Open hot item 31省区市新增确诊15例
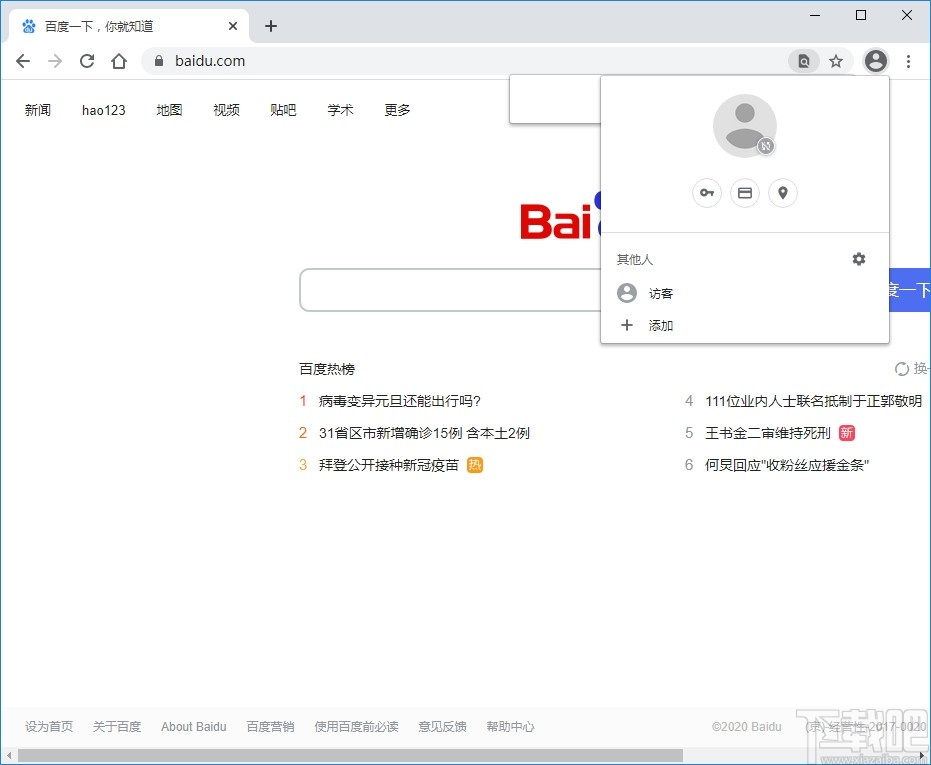Screen dimensions: 931x765 click(424, 433)
